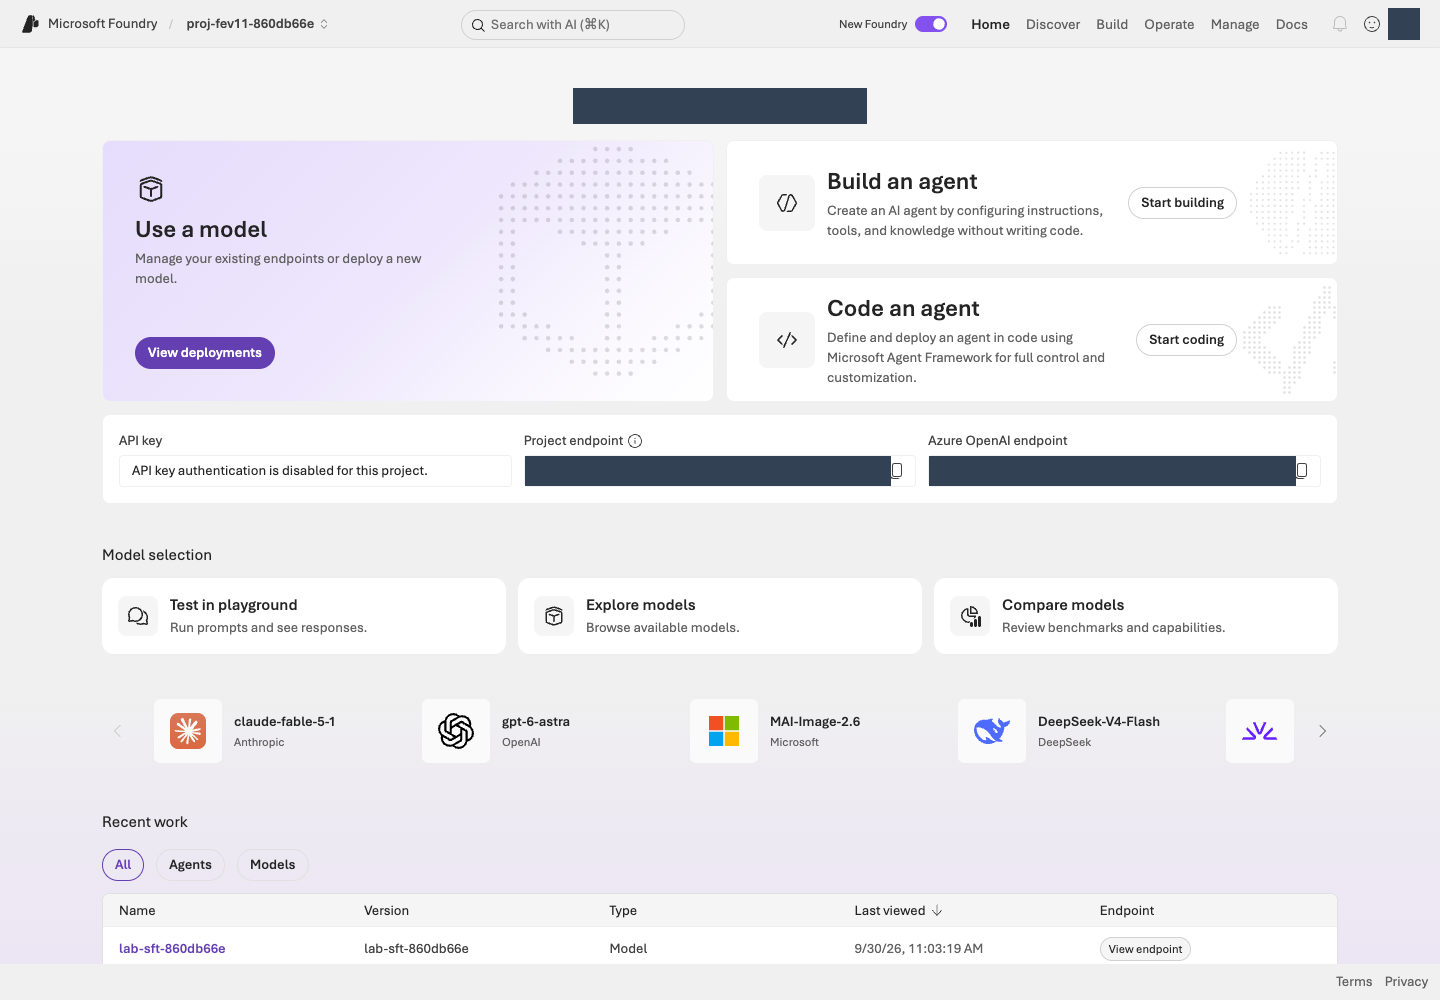This screenshot has height=1000, width=1440.
Task: Copy the Project endpoint value
Action: point(897,471)
